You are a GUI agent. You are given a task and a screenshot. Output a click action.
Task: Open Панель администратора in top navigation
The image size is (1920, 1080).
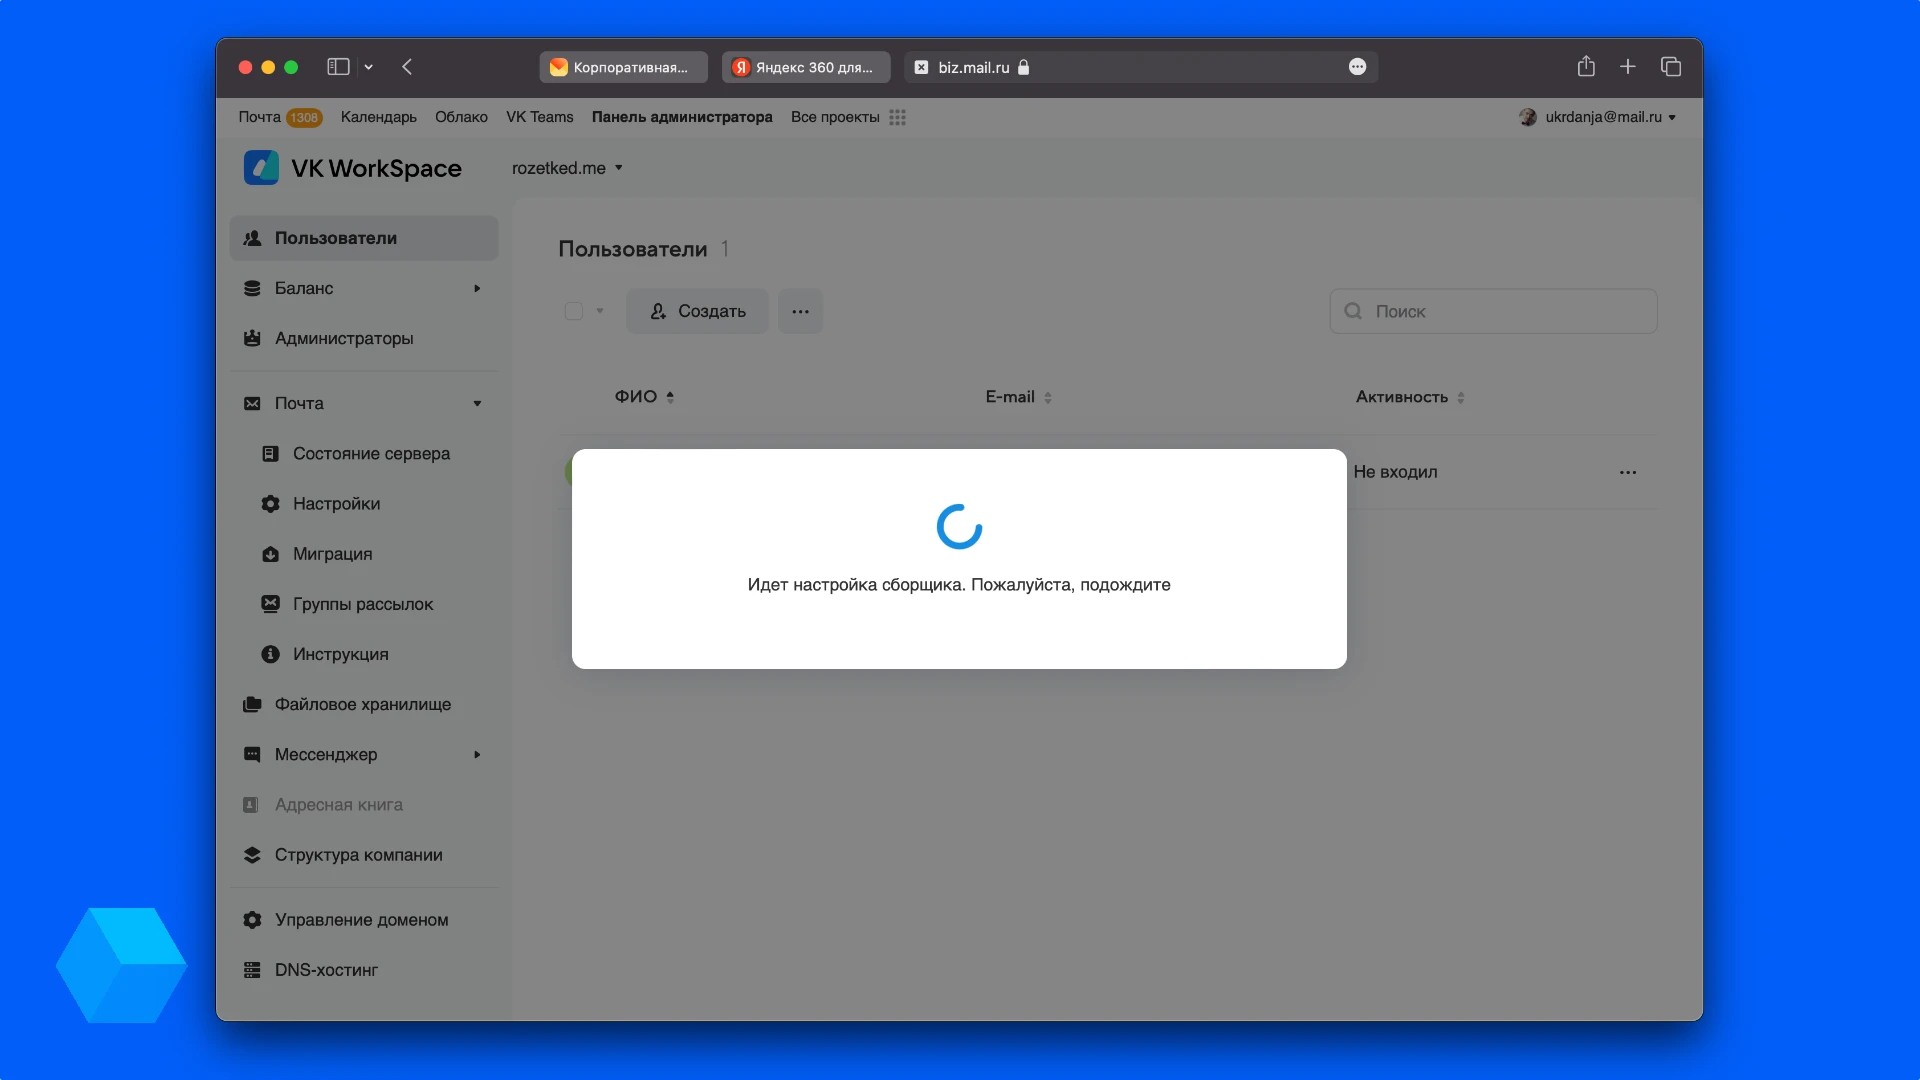pos(682,117)
